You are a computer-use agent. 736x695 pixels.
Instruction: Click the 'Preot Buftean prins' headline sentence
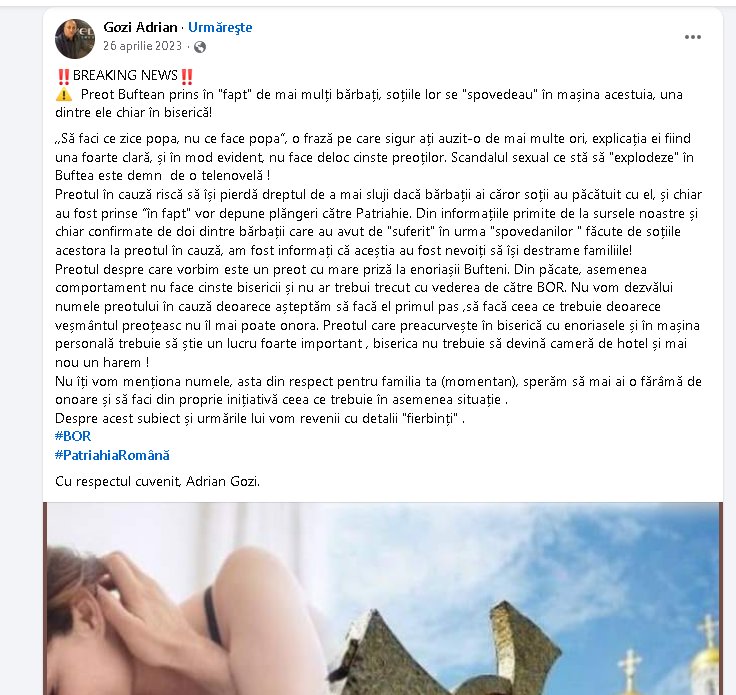pyautogui.click(x=369, y=104)
